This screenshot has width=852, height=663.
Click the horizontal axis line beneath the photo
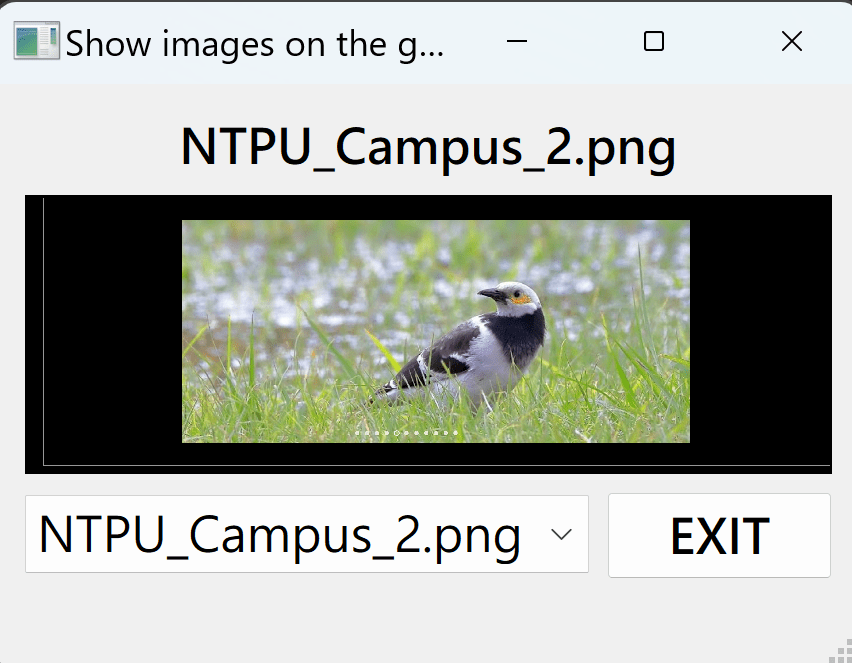[437, 465]
